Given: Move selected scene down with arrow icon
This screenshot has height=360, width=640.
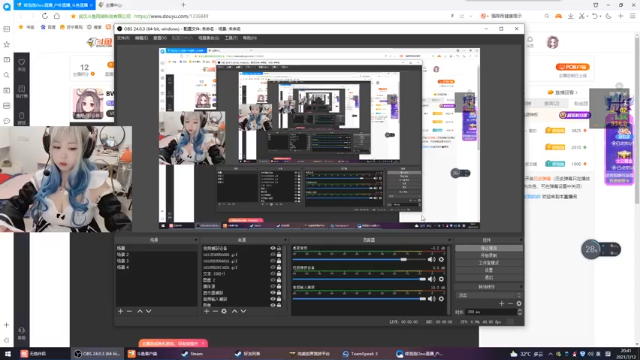Looking at the screenshot, I should click(149, 311).
